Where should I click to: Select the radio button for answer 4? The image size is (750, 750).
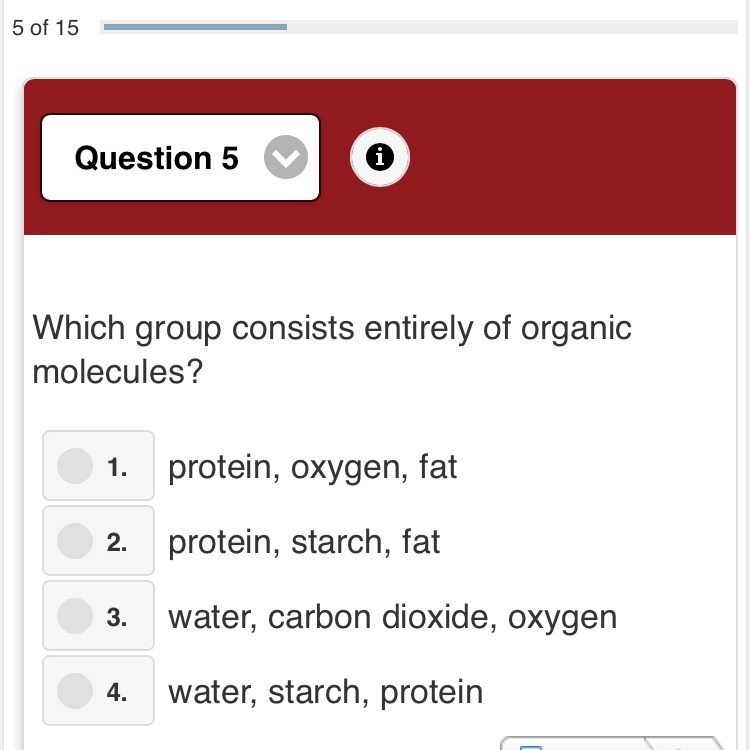75,691
